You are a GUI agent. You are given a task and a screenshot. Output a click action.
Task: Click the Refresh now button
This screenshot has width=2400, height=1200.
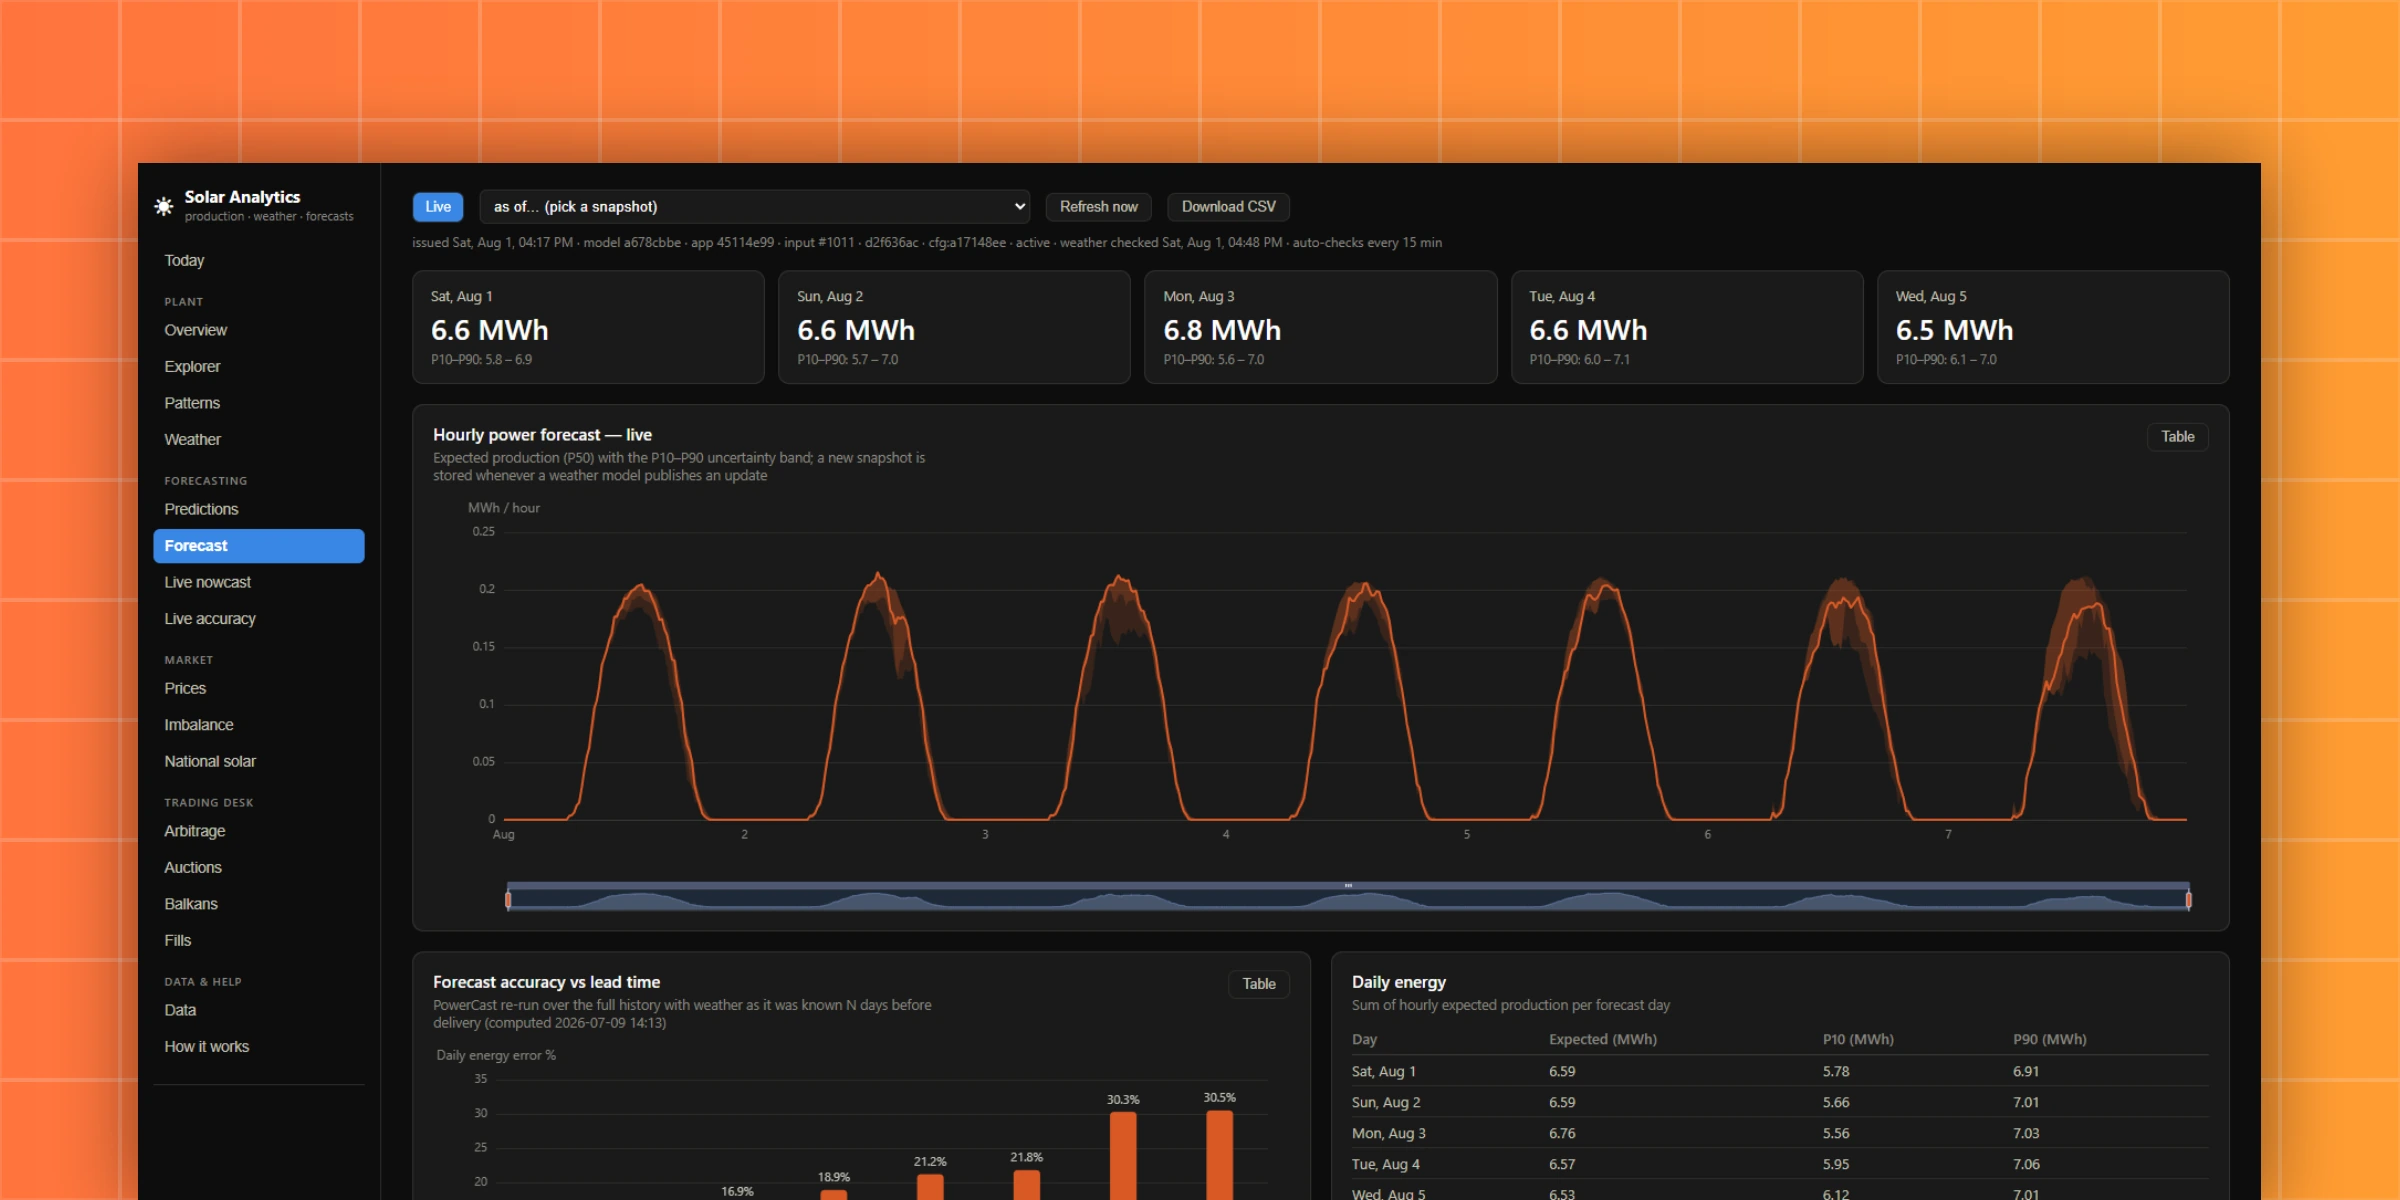[x=1098, y=207]
